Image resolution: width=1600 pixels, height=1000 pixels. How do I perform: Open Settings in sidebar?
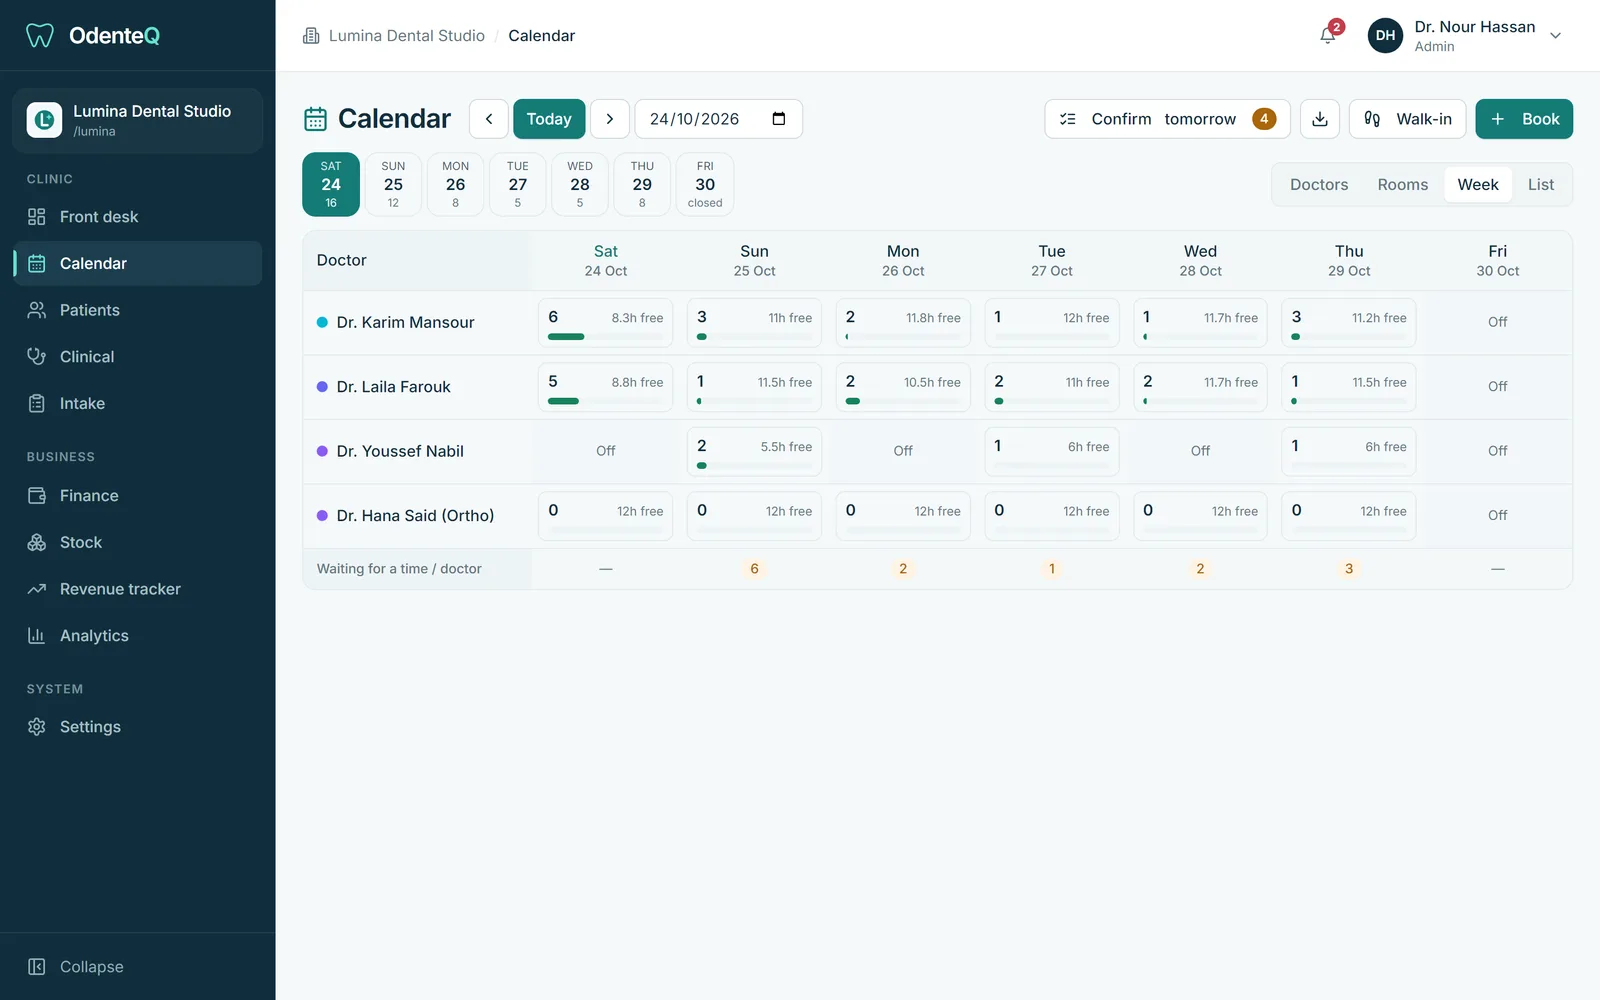point(138,727)
